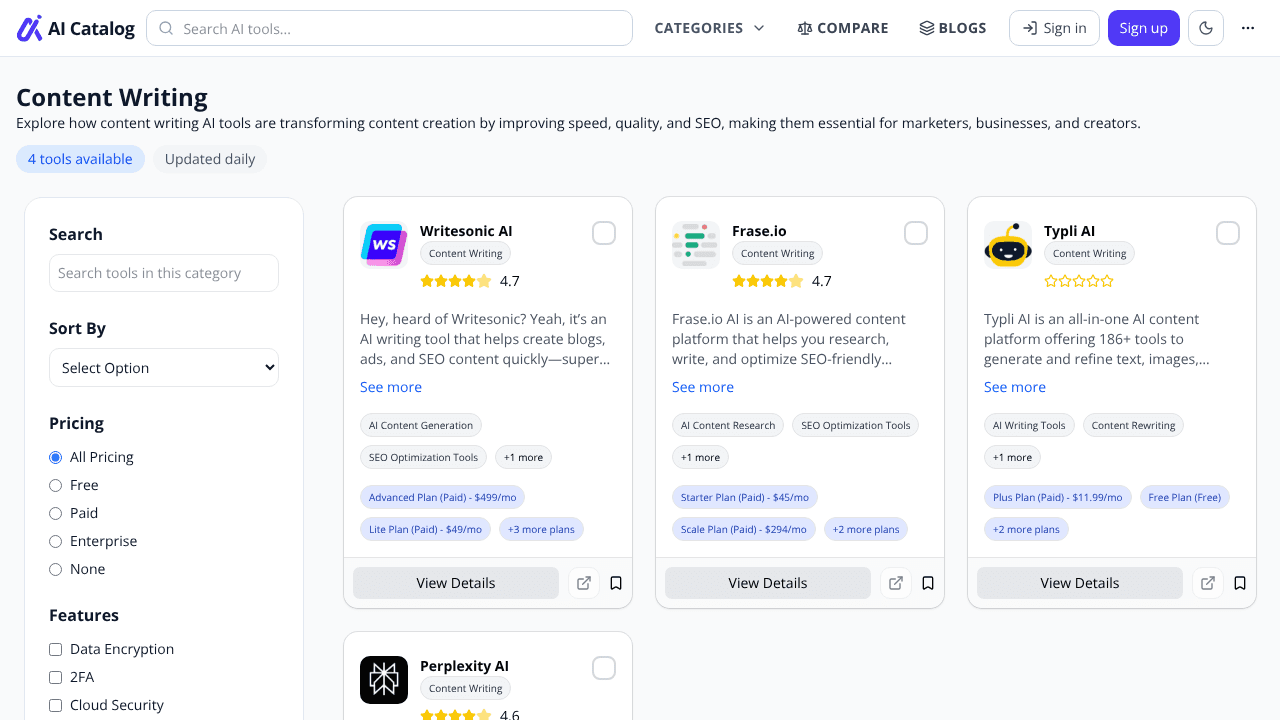The height and width of the screenshot is (720, 1280).
Task: View Details for Frase.io
Action: pyautogui.click(x=768, y=583)
